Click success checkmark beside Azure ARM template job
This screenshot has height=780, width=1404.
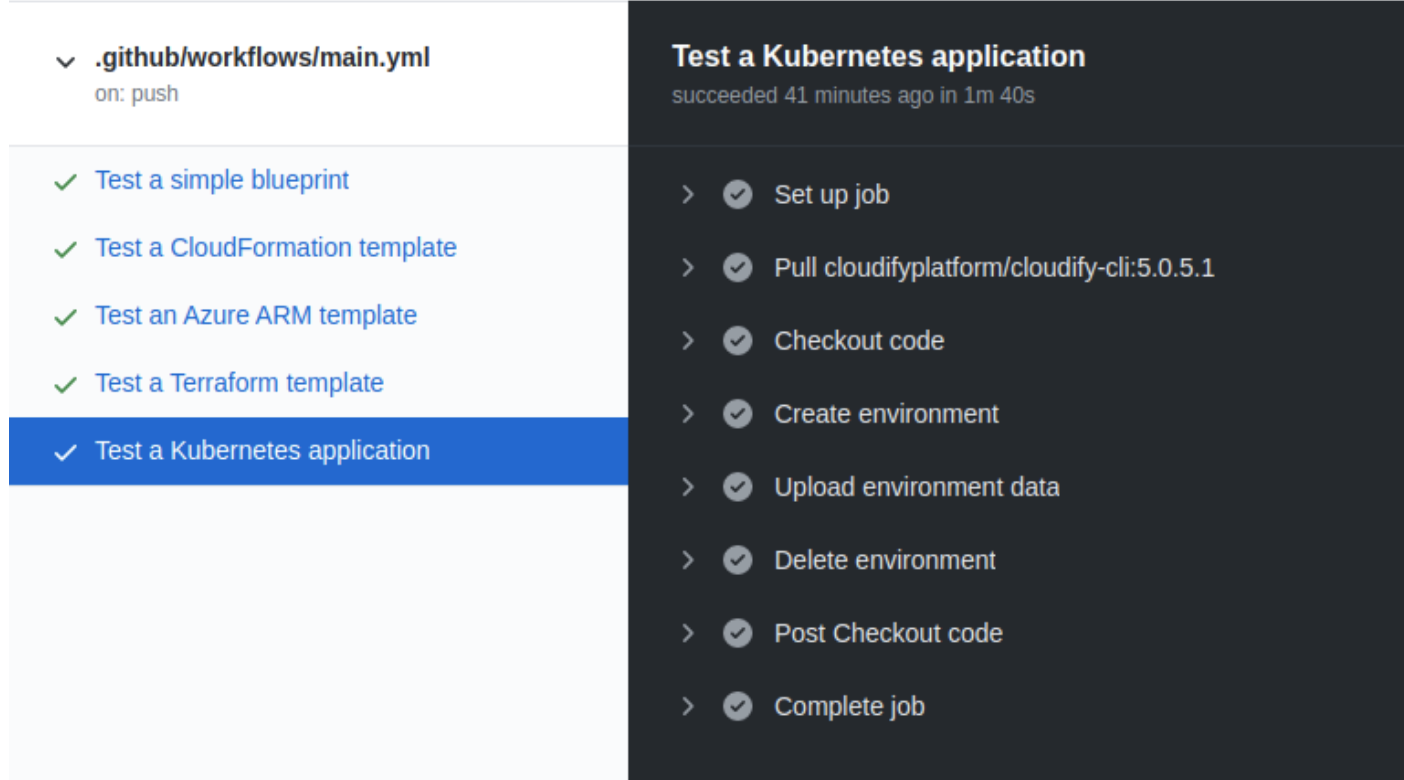[65, 317]
